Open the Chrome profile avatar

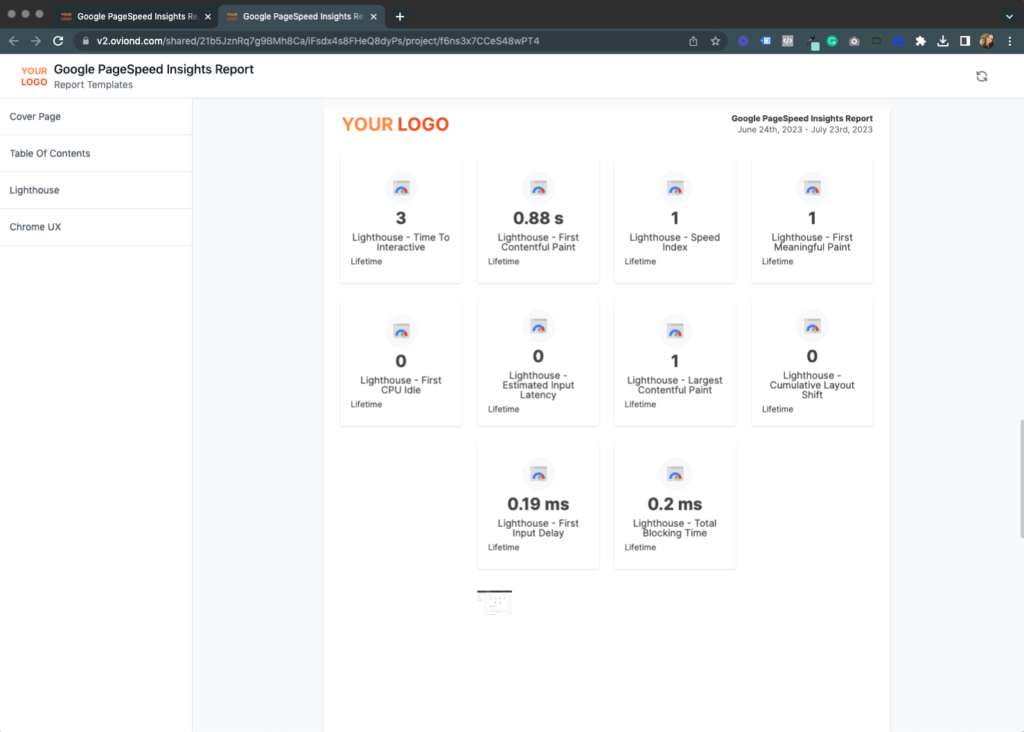pos(987,41)
